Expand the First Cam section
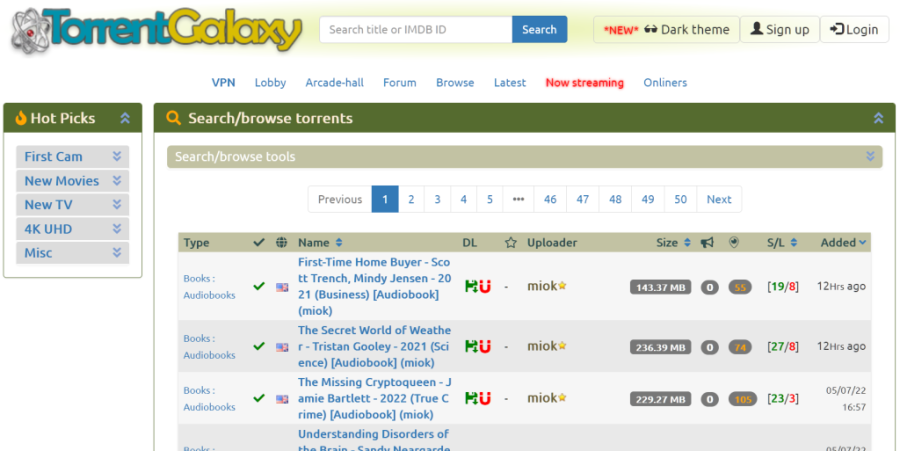Screen dimensions: 900x451 click(72, 157)
